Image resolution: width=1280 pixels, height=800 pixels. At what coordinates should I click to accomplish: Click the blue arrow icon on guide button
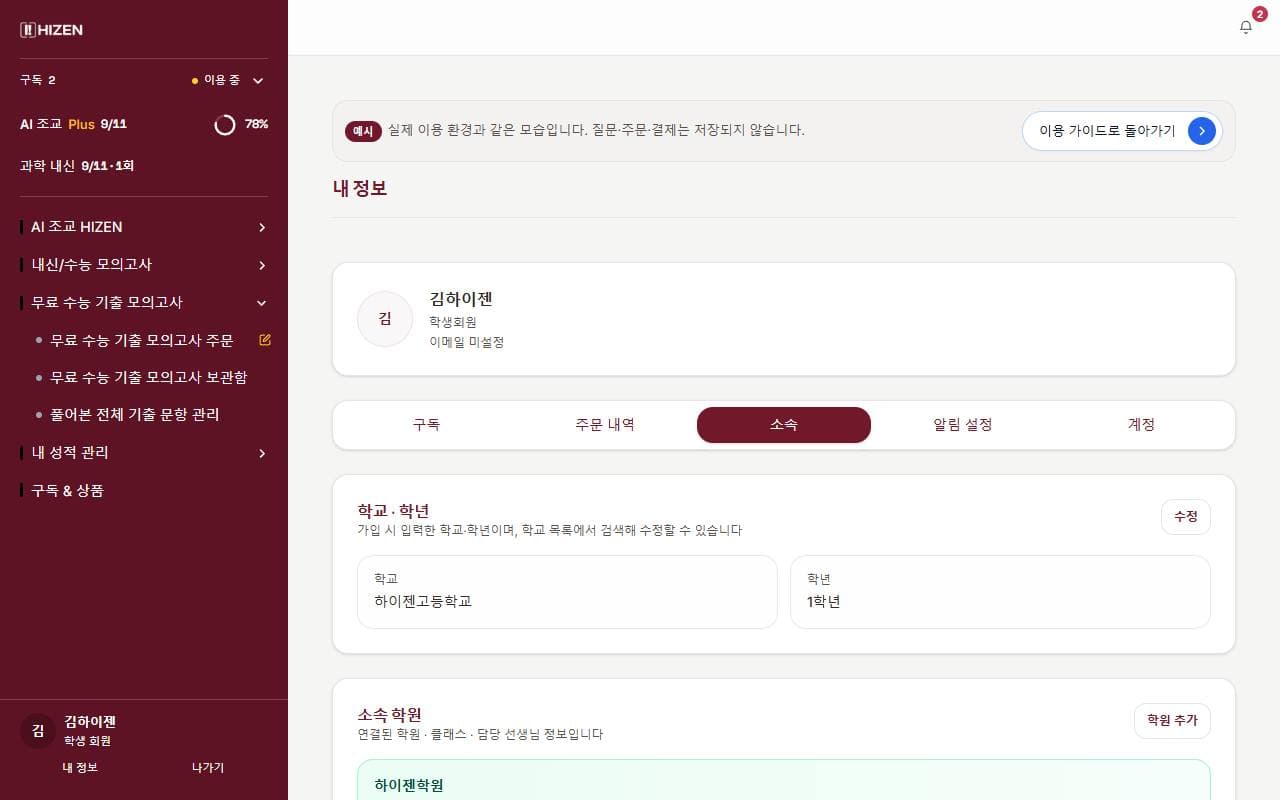click(1201, 131)
